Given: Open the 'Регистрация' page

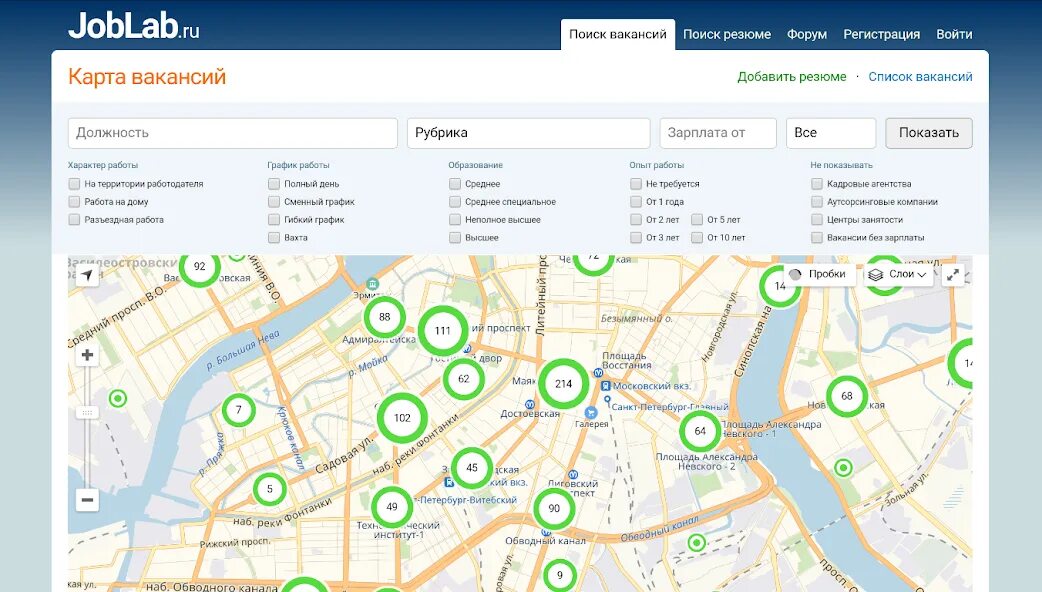Looking at the screenshot, I should (x=881, y=34).
